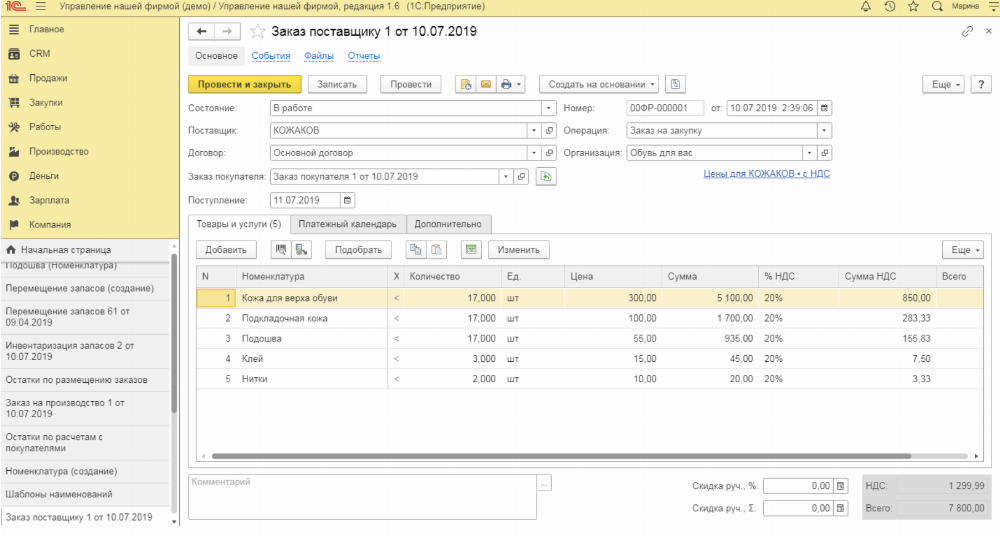Click Подобрать button
Viewport: 1000px width, 536px height.
click(x=358, y=250)
